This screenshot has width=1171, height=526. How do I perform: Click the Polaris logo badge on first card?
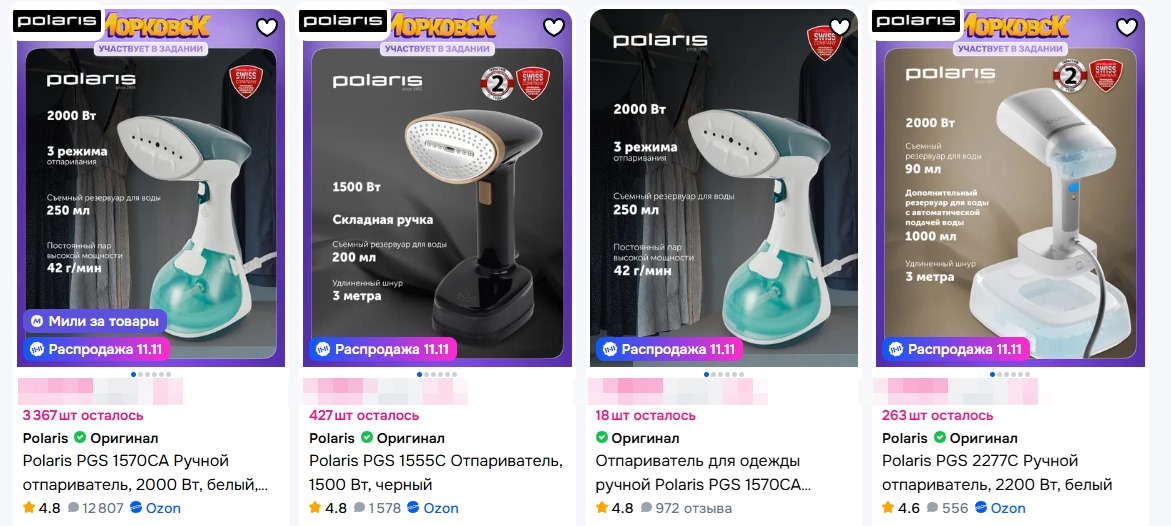(x=58, y=21)
